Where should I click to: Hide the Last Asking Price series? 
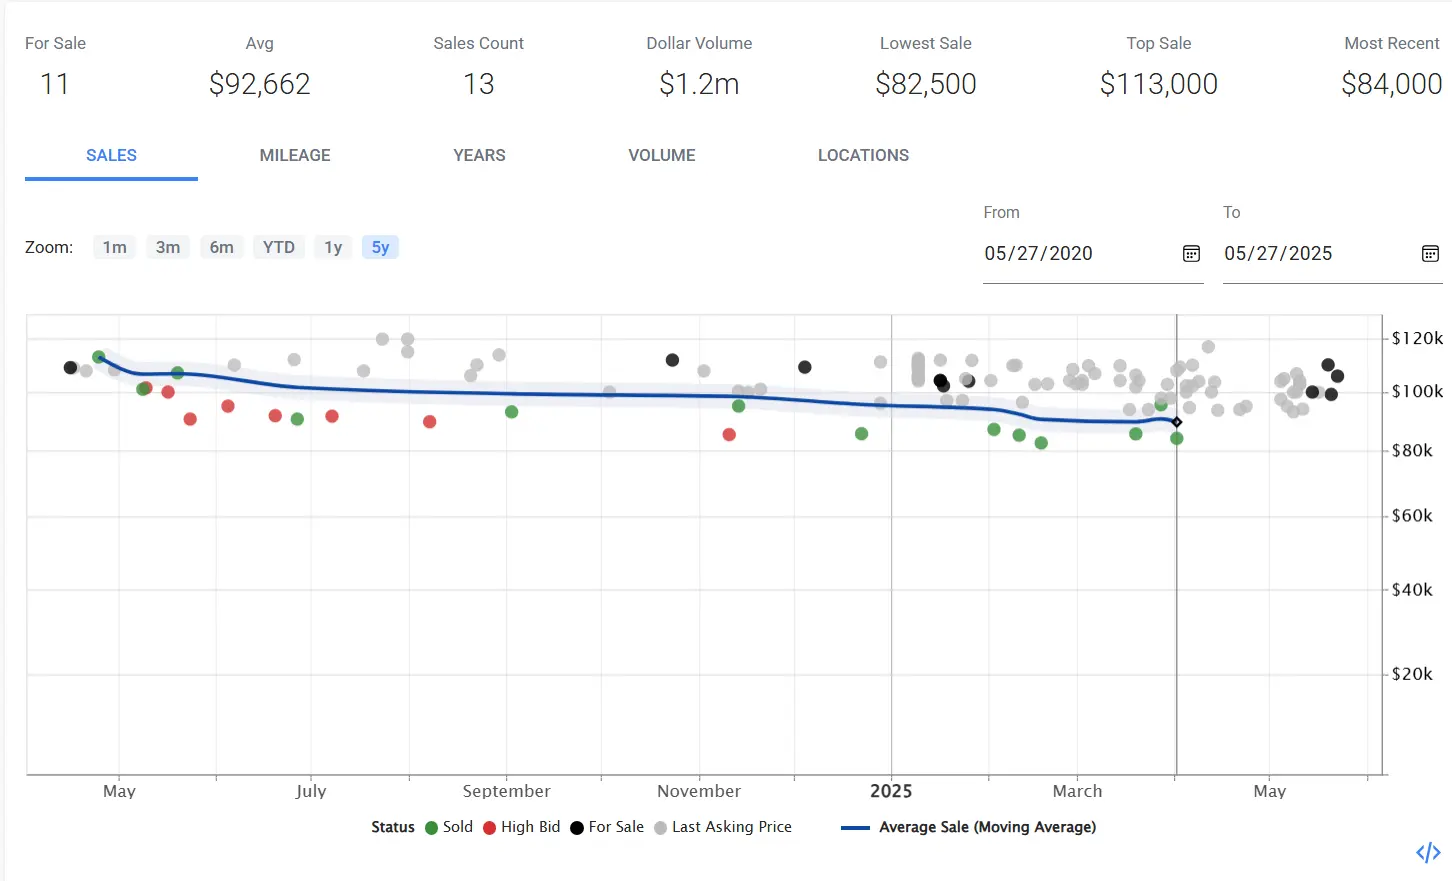click(722, 827)
